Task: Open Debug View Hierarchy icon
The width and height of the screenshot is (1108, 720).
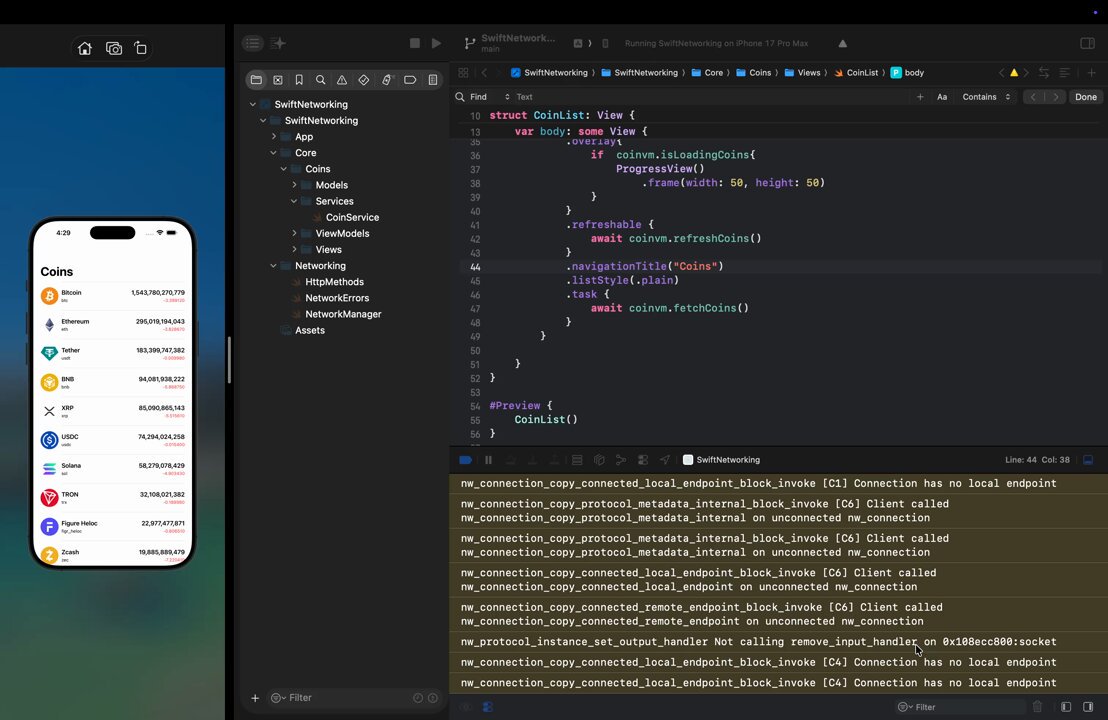Action: (x=599, y=460)
